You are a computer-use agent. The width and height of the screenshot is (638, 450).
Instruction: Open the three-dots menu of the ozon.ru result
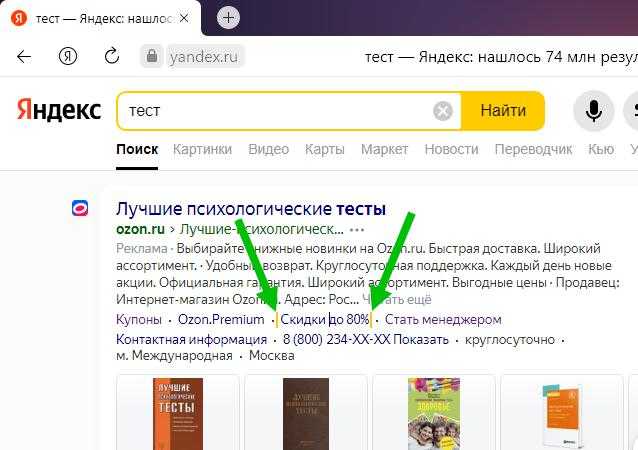357,230
